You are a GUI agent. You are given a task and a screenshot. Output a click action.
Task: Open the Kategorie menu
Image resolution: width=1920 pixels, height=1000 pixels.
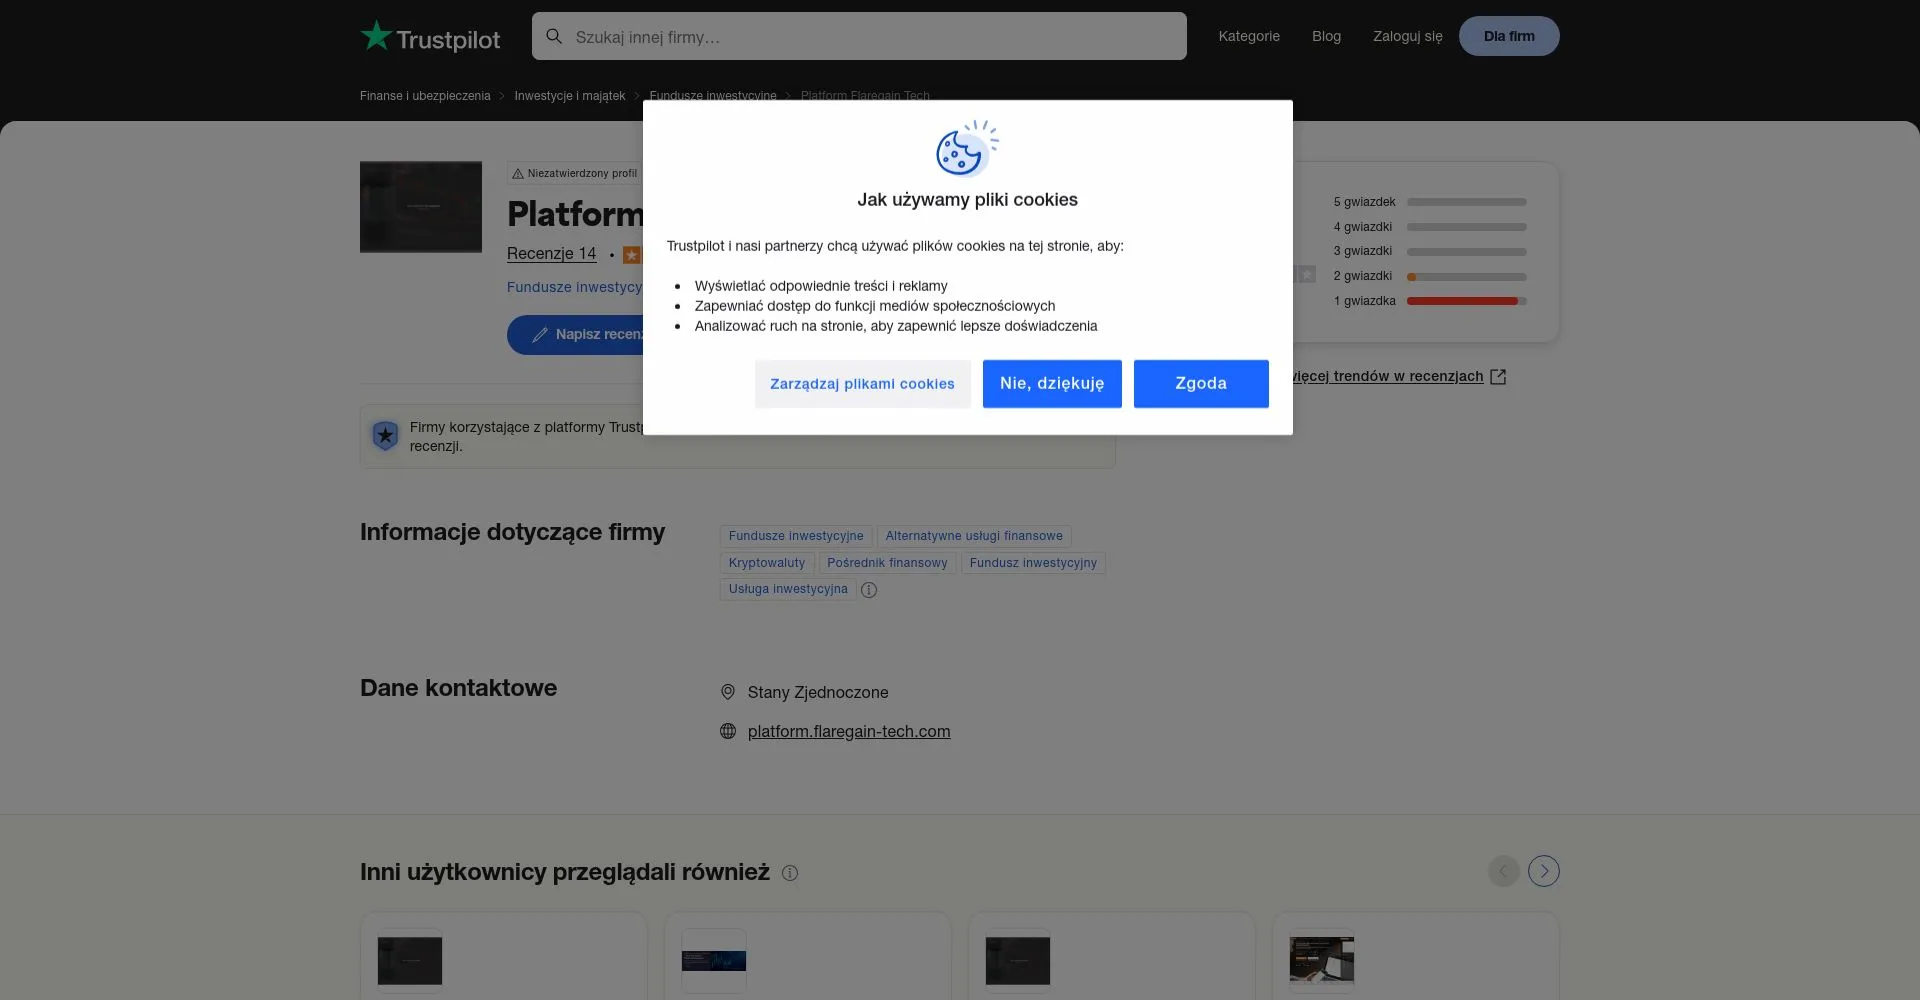click(1249, 36)
